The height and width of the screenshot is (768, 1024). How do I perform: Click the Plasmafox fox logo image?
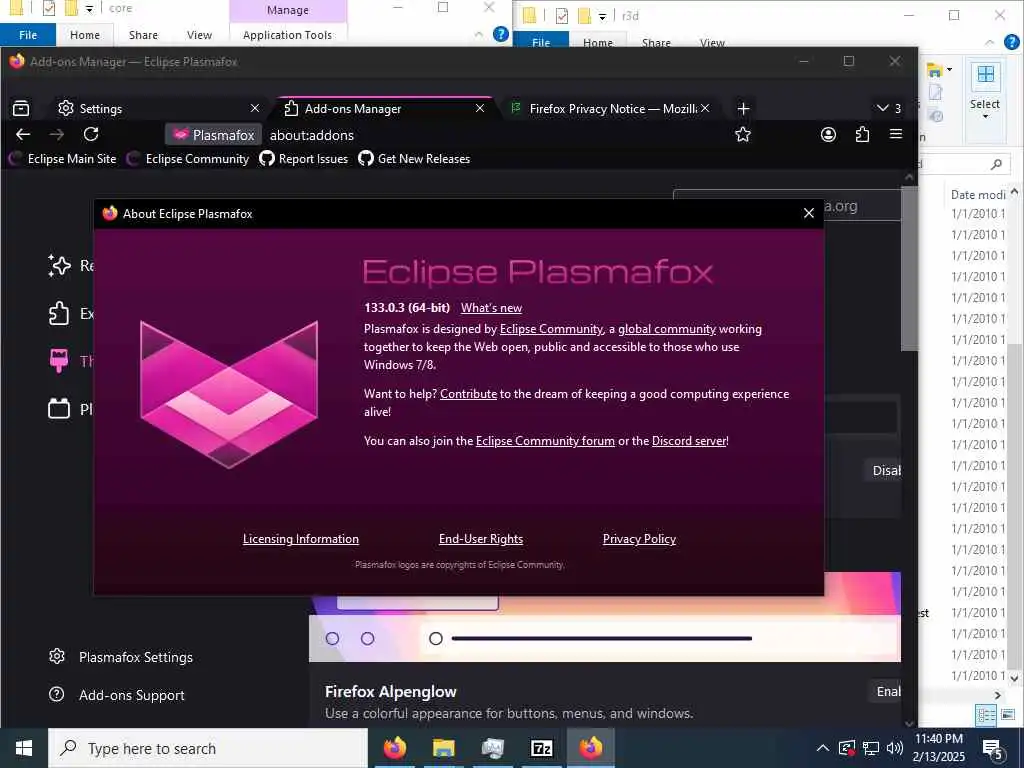point(229,394)
